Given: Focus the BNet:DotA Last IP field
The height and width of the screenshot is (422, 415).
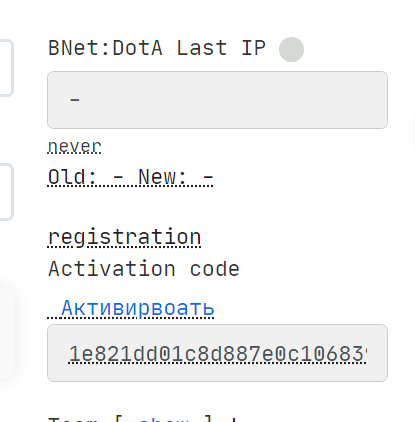Looking at the screenshot, I should (x=217, y=100).
